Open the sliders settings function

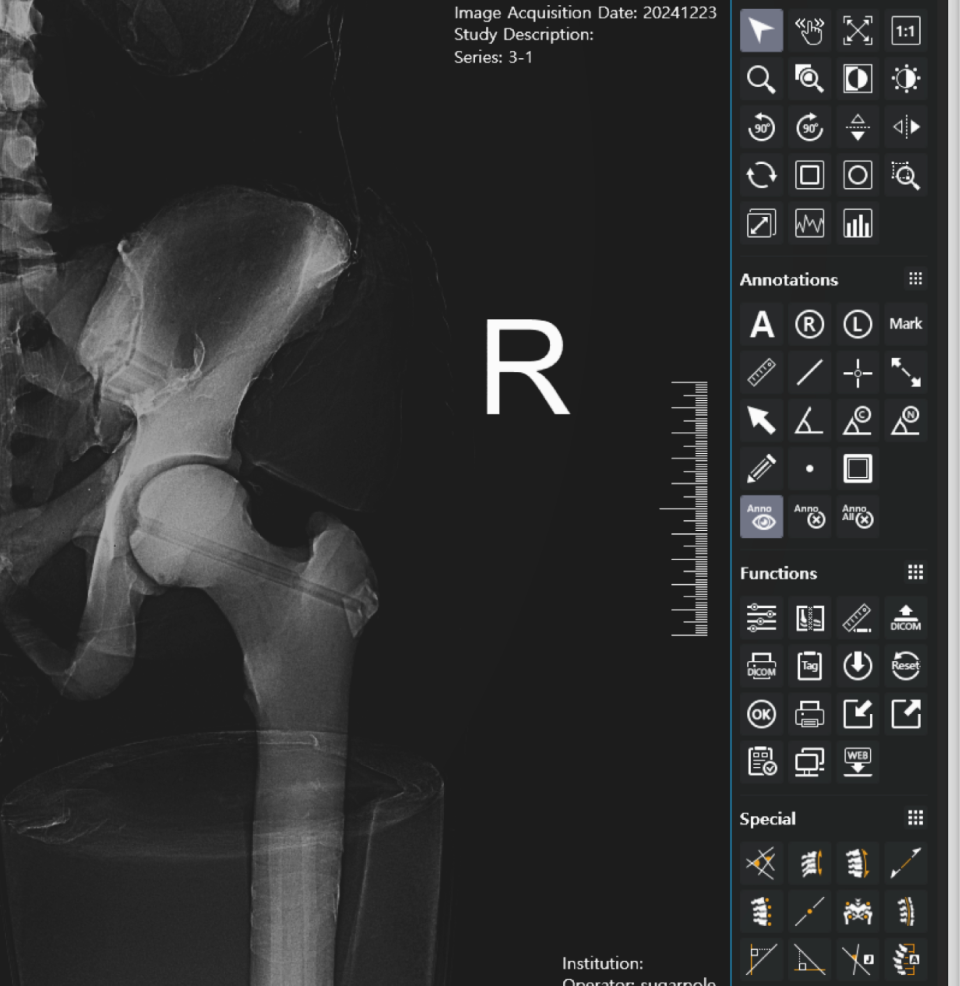click(x=761, y=618)
